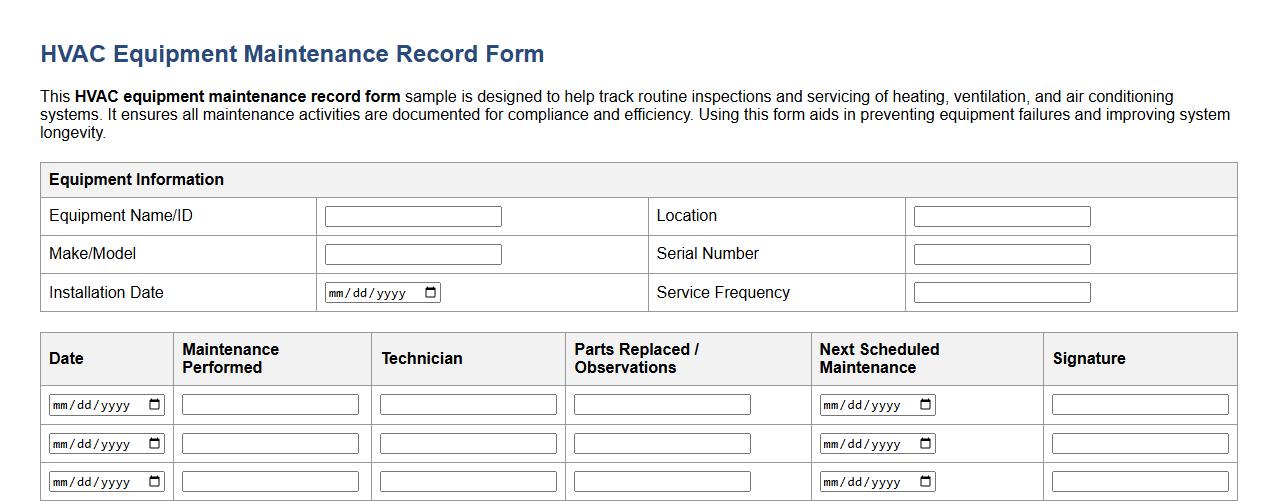Select first row Technician input
This screenshot has height=501, width=1278.
(468, 404)
